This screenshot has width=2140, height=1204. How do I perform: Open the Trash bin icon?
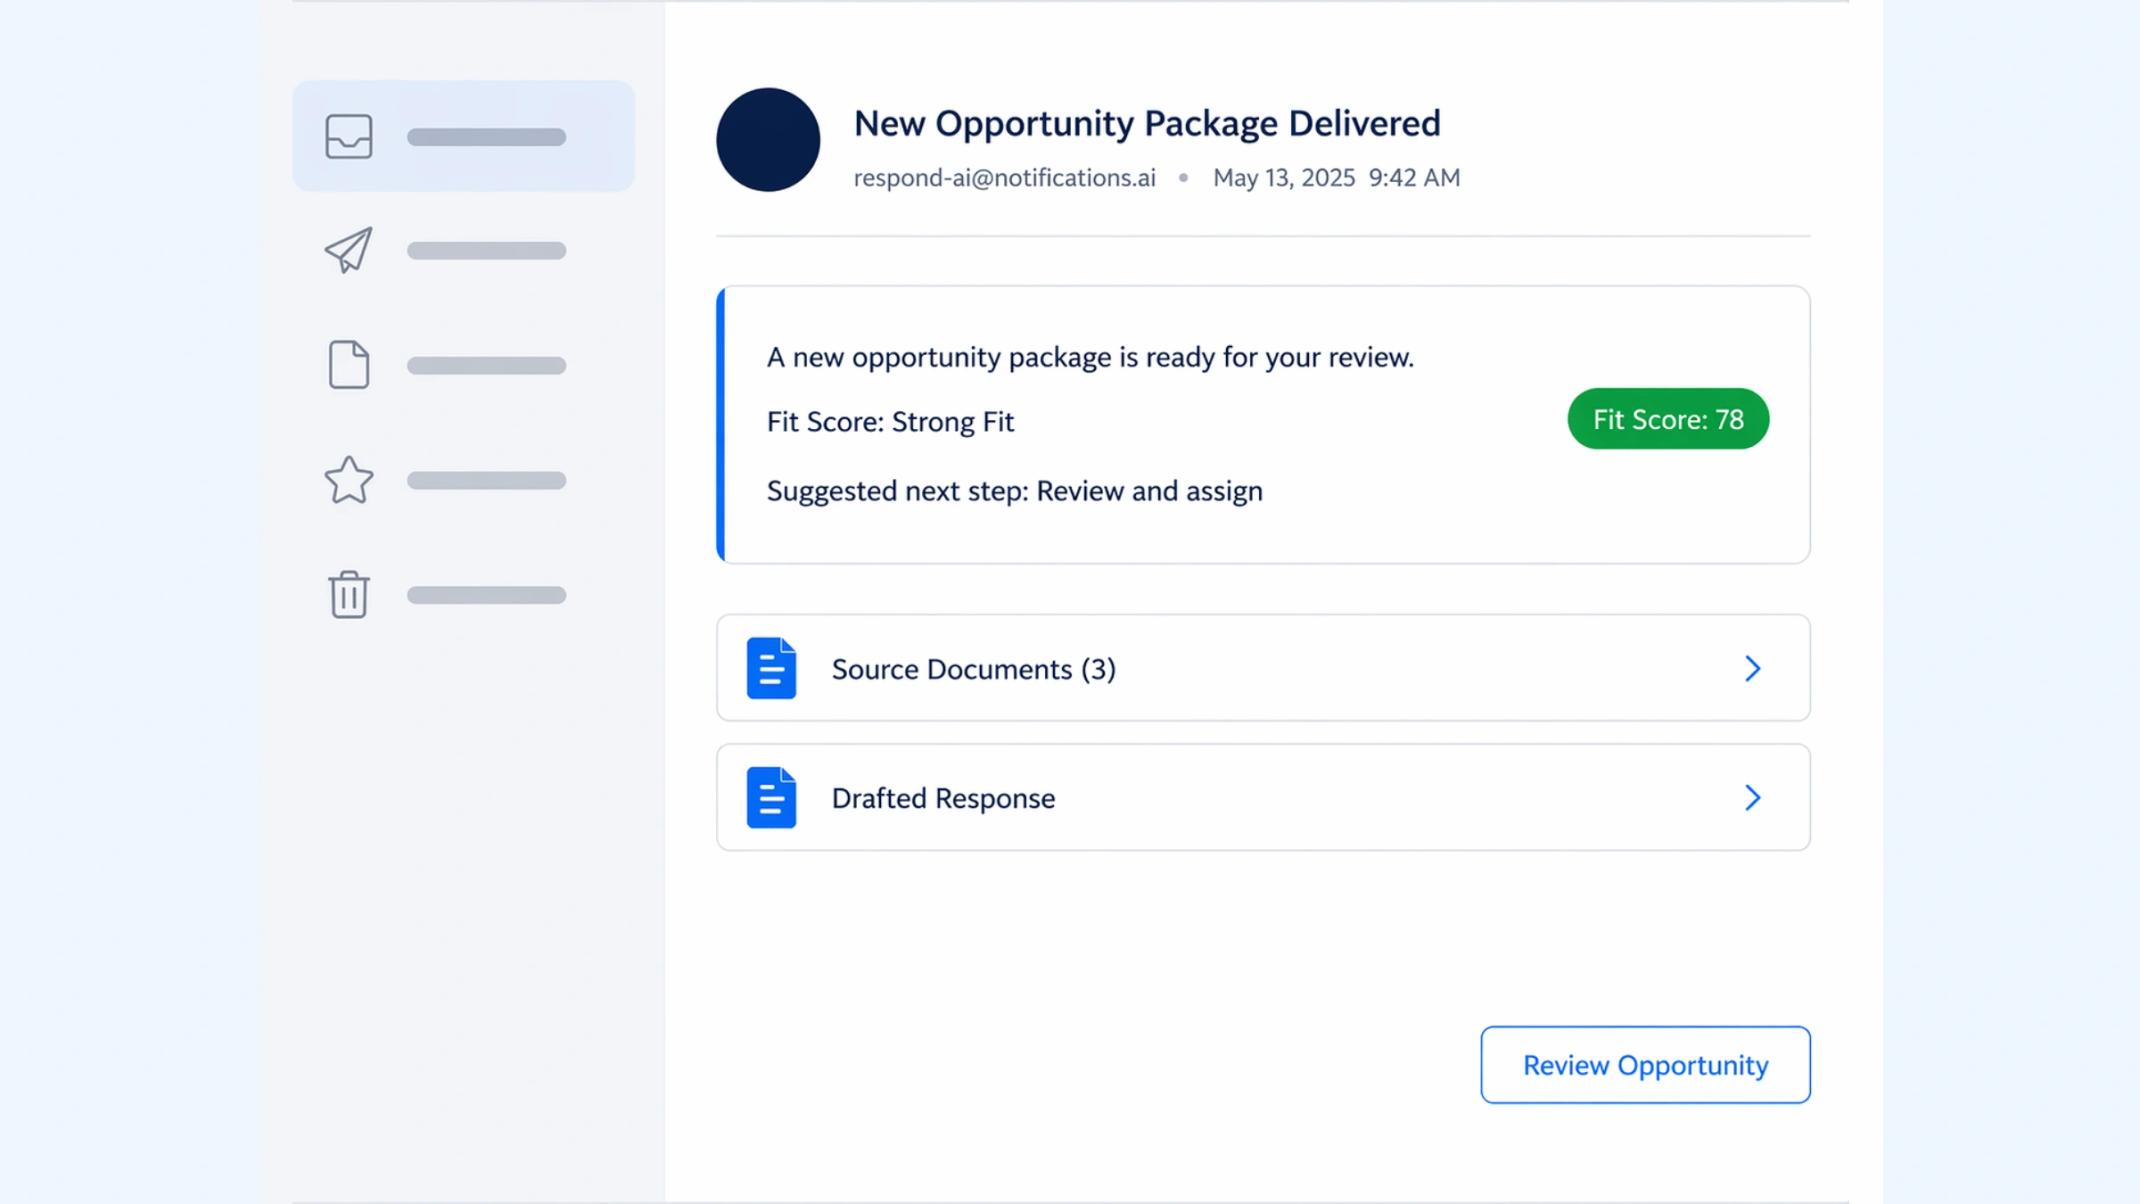tap(349, 595)
